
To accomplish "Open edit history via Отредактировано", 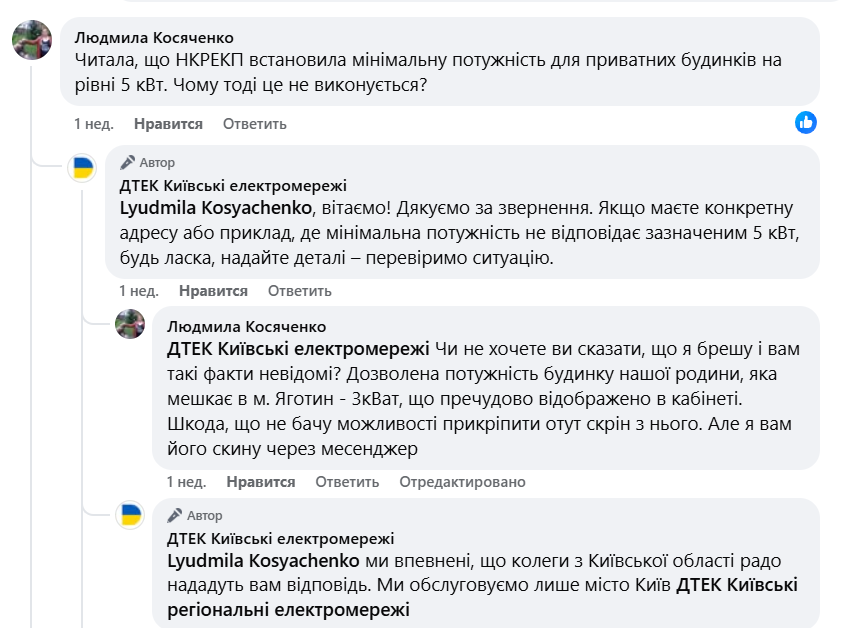I will tap(462, 481).
